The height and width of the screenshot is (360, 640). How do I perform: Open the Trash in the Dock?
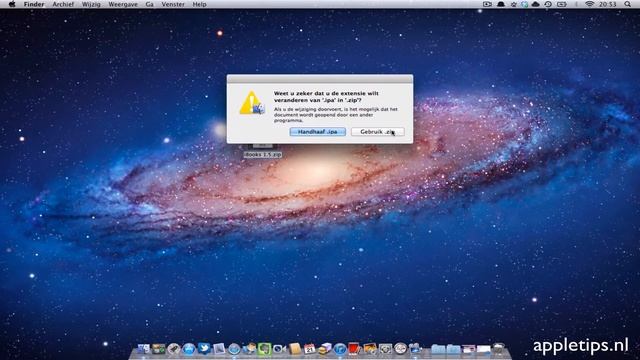[x=499, y=349]
